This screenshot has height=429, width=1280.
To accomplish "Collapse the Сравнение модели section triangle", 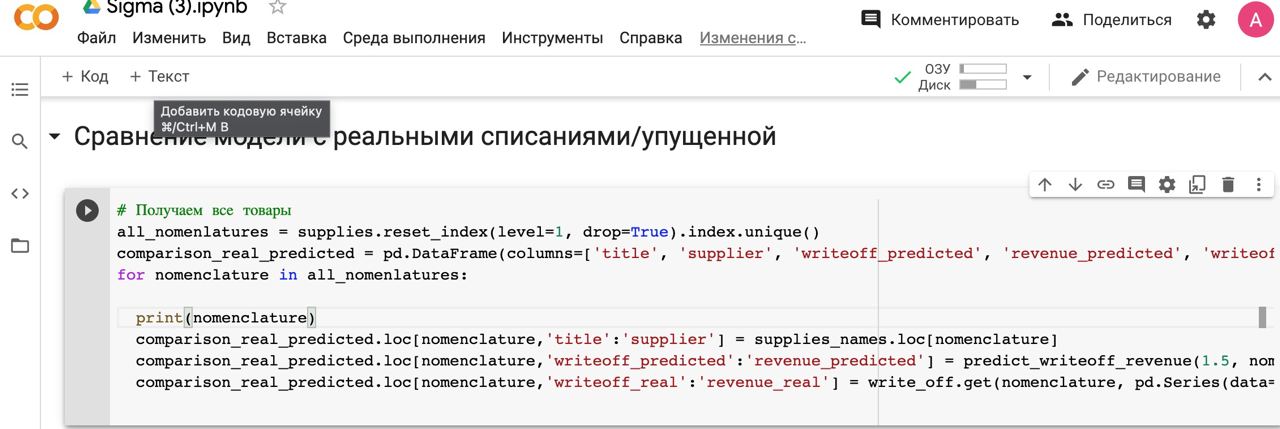I will (x=54, y=137).
